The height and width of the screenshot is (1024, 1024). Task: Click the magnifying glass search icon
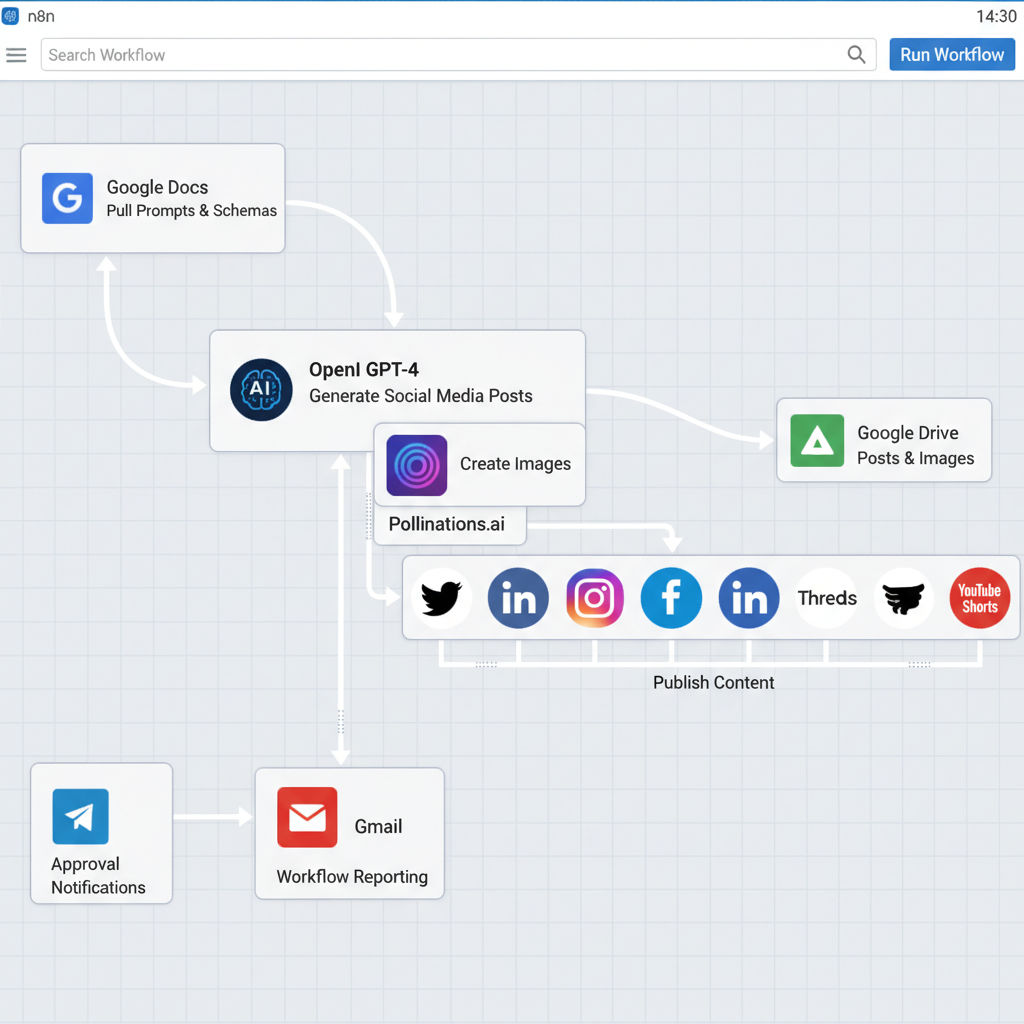856,55
